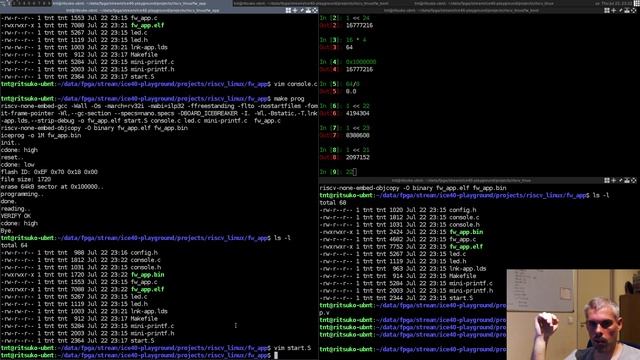Click 'total 64' in the left pane
This screenshot has height=360, width=640.
14,245
